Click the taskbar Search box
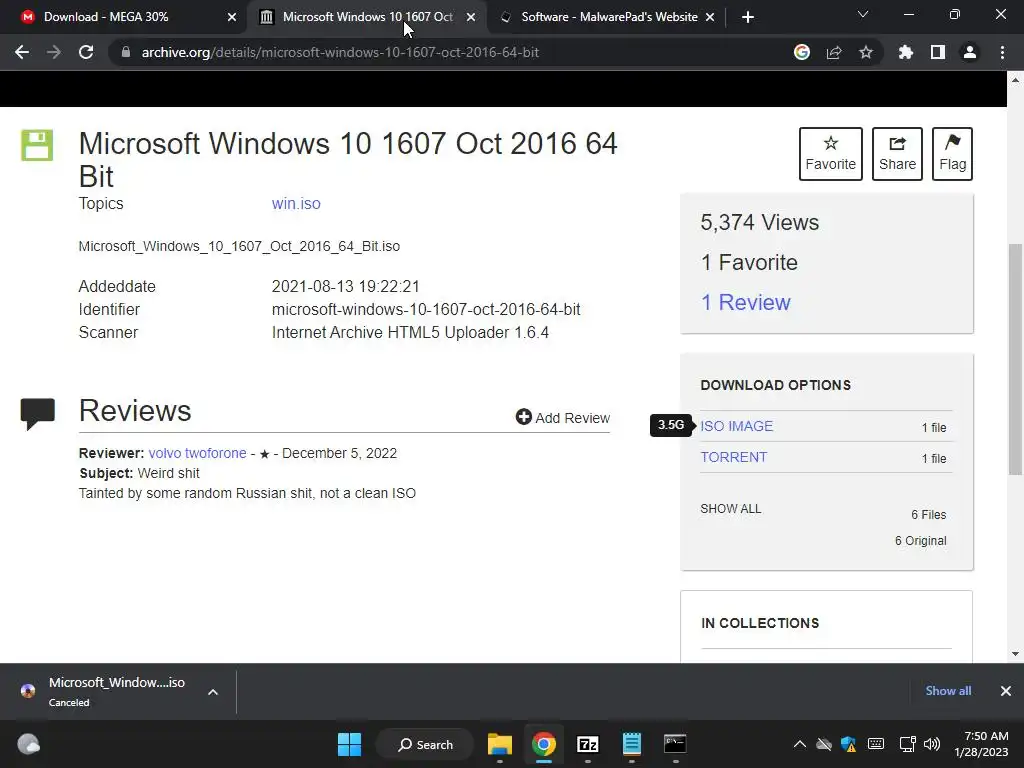Image resolution: width=1024 pixels, height=768 pixels. 425,744
